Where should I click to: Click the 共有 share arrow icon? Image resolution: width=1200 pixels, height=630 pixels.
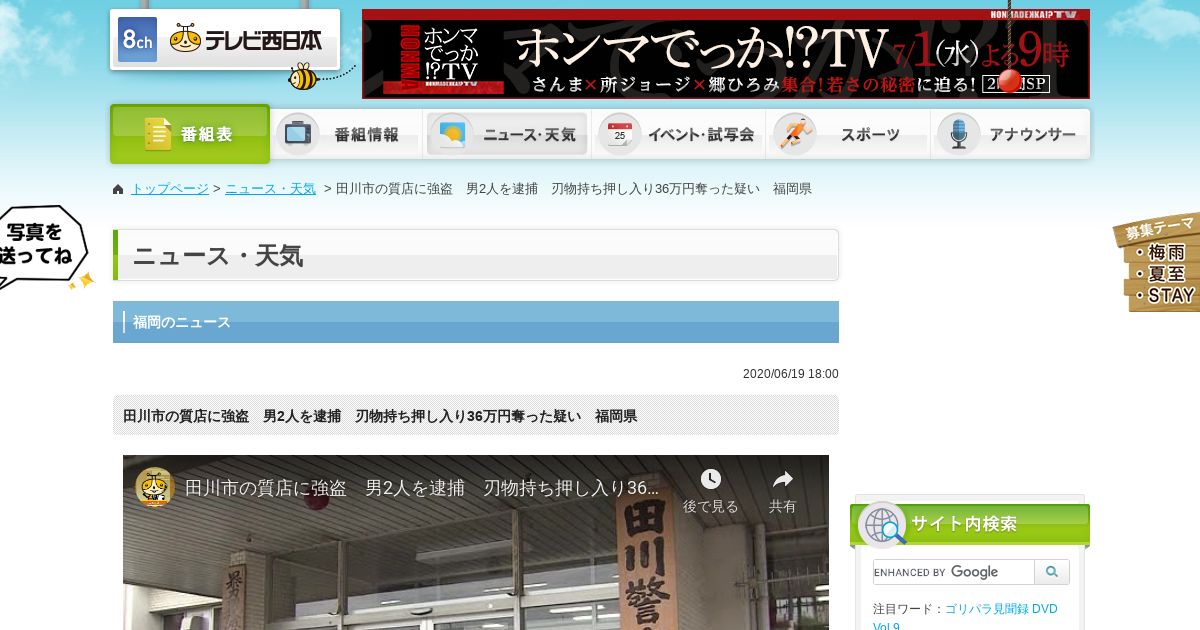point(783,479)
